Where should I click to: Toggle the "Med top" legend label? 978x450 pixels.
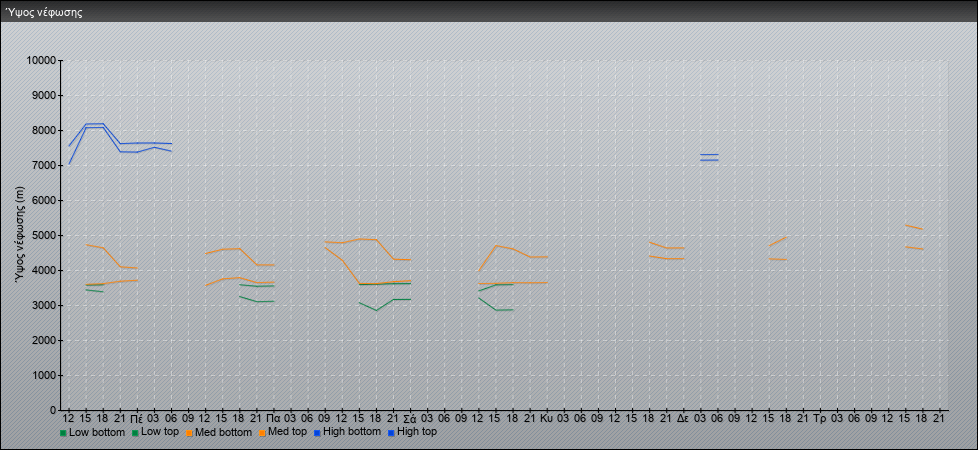click(288, 432)
